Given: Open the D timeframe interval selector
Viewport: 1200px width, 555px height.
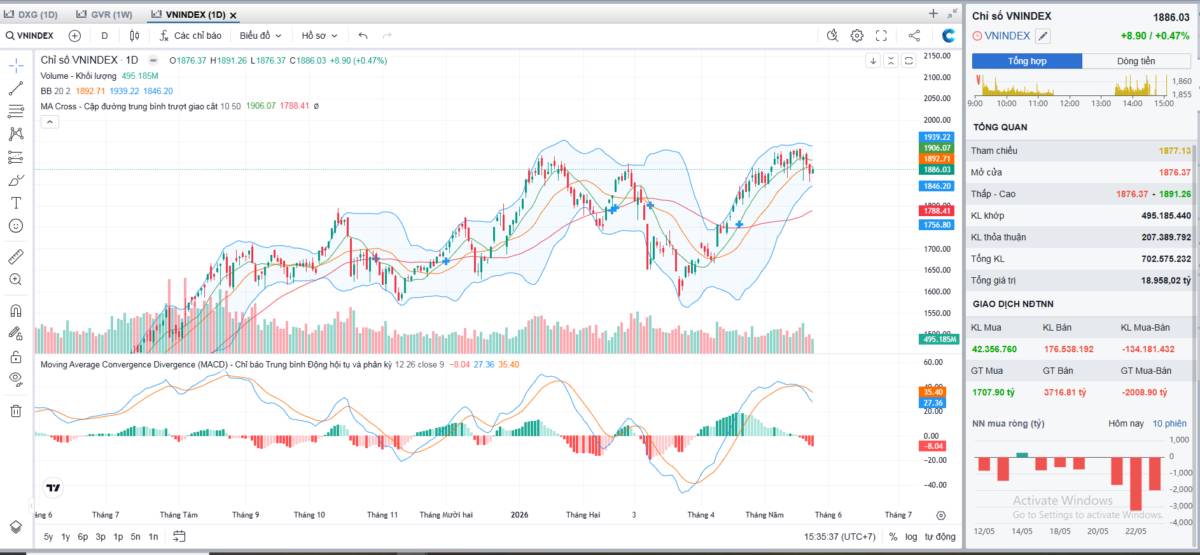Looking at the screenshot, I should [x=104, y=35].
